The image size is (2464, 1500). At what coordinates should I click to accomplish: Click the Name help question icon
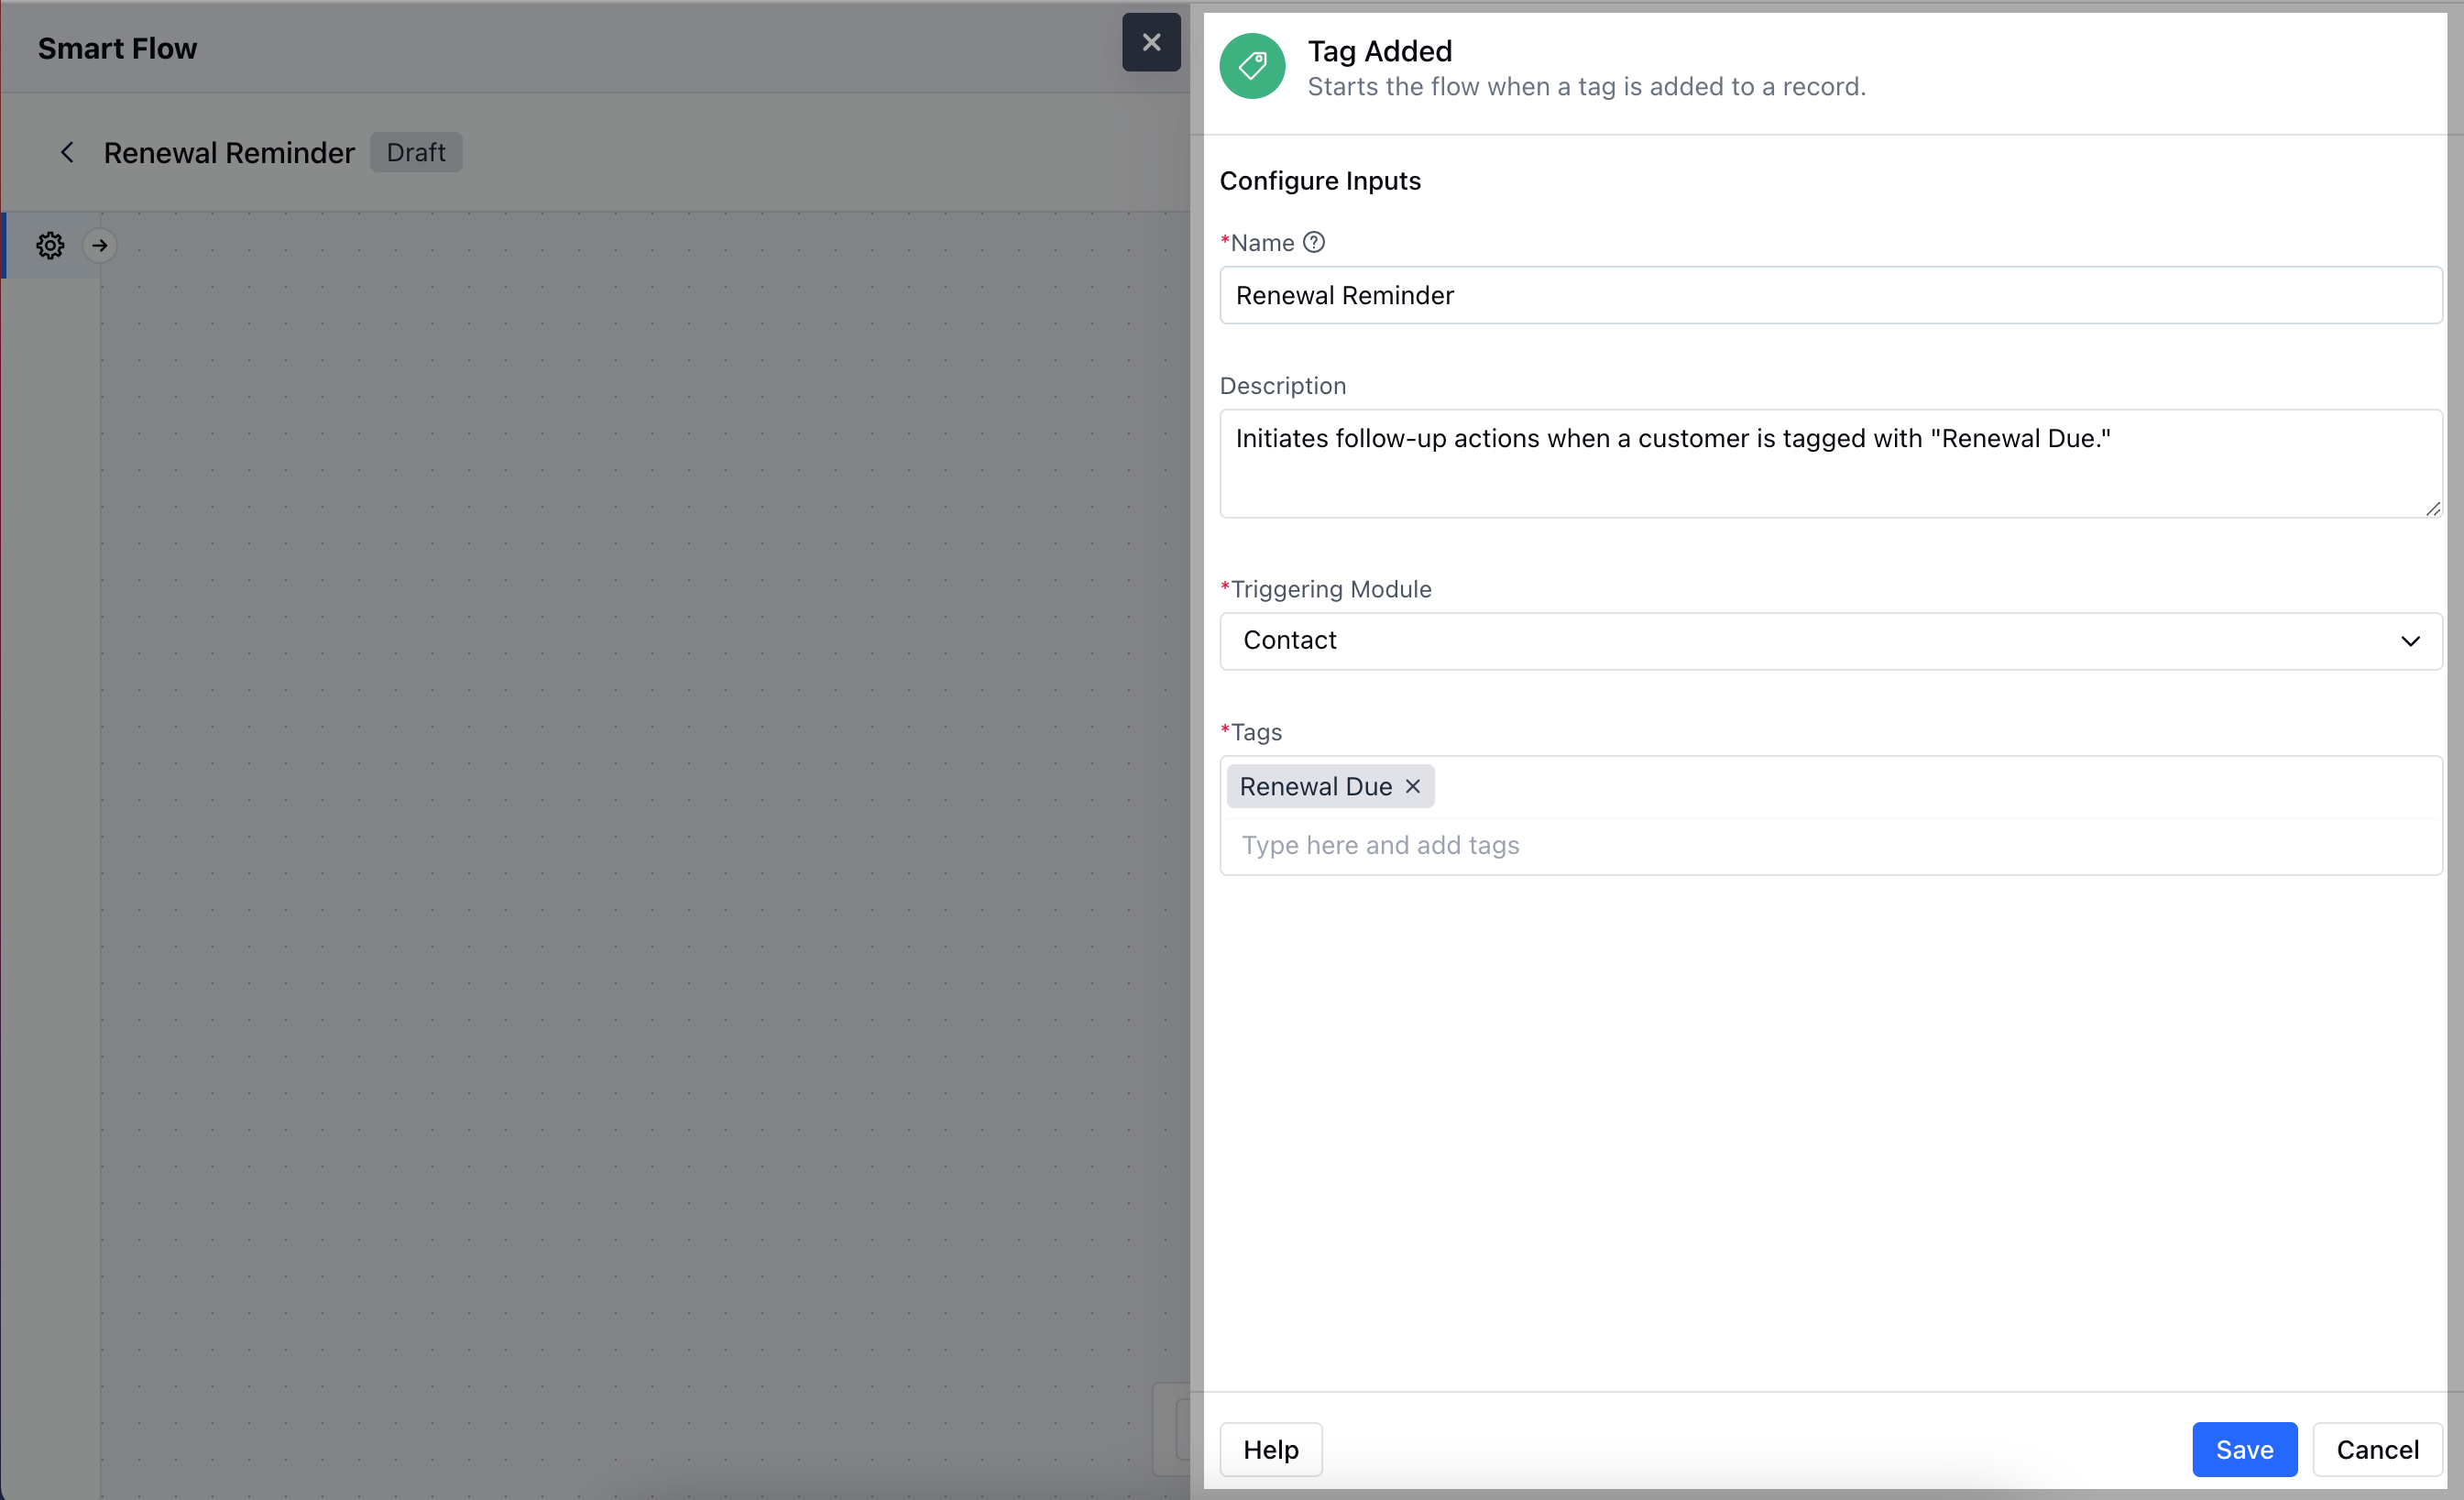coord(1314,242)
